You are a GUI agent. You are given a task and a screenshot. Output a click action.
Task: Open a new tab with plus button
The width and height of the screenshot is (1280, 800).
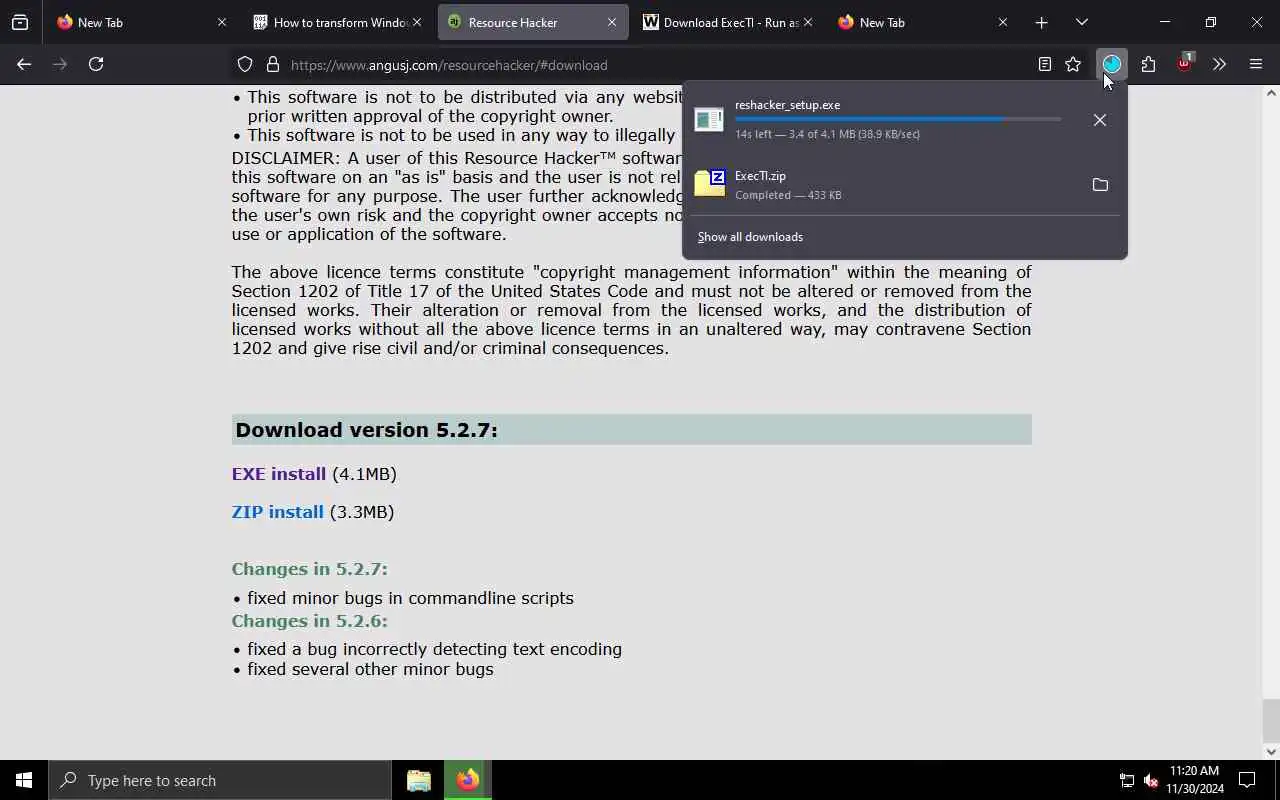(1041, 22)
